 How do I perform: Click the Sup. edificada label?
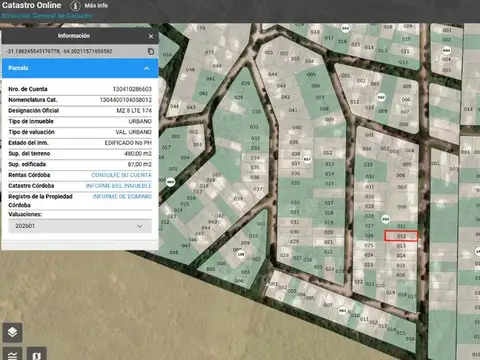pos(27,164)
